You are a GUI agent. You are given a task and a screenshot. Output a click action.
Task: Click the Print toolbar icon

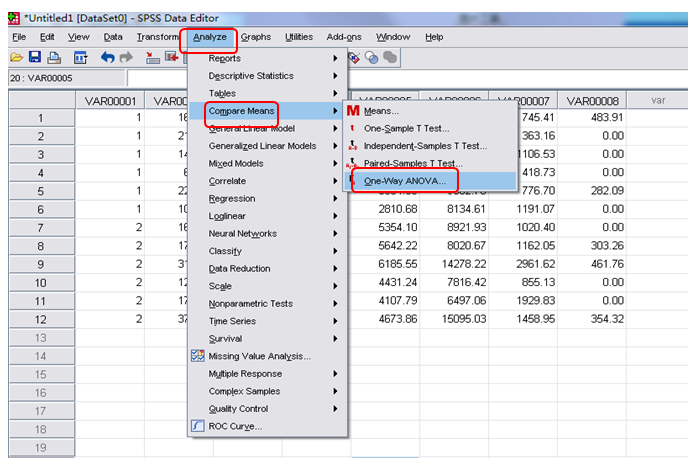tap(55, 59)
